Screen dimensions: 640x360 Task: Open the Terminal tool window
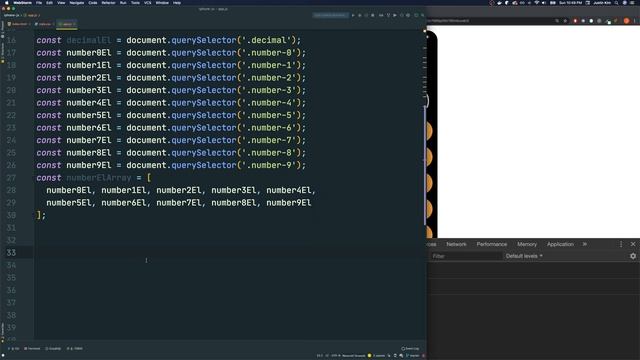click(32, 349)
